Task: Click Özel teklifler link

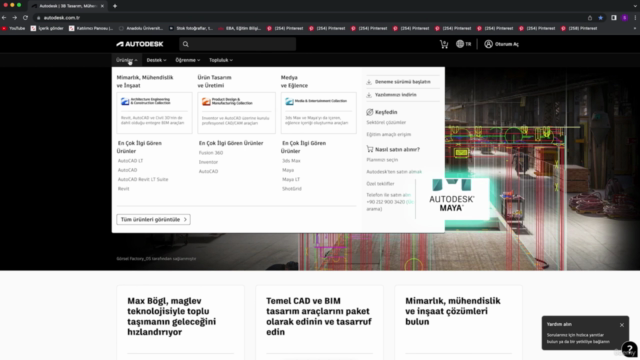Action: coord(380,184)
